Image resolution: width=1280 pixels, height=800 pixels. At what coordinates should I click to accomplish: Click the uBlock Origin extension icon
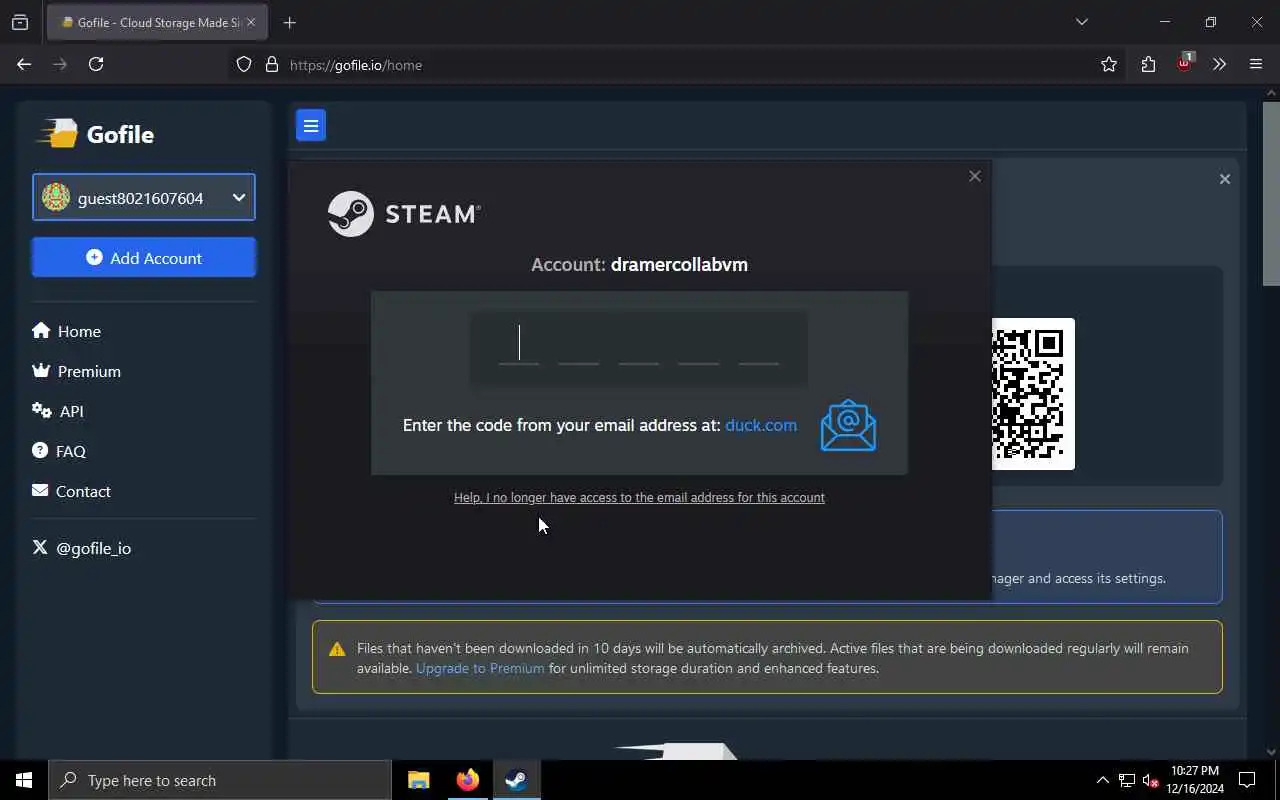(x=1185, y=63)
